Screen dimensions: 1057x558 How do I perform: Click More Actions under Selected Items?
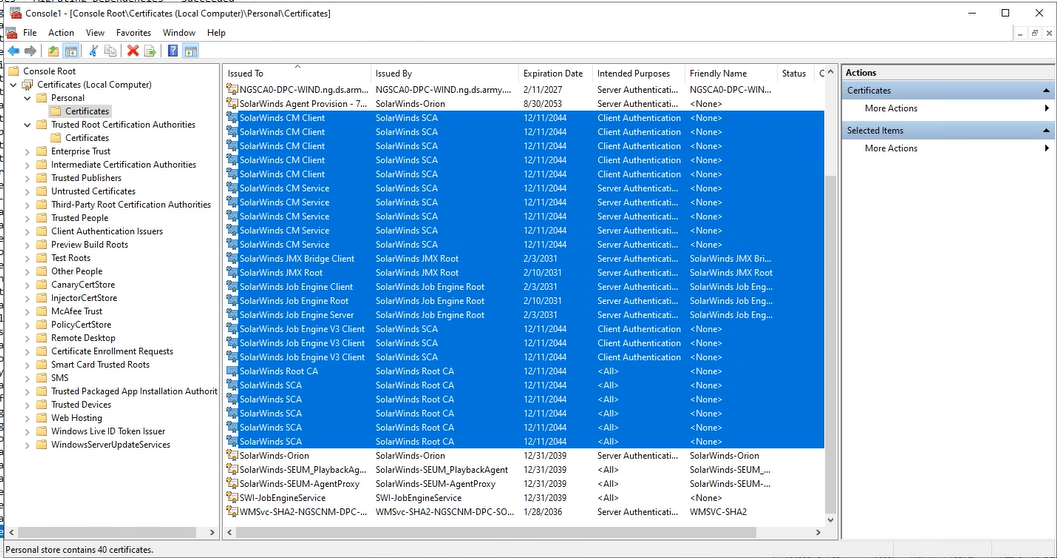[x=891, y=148]
